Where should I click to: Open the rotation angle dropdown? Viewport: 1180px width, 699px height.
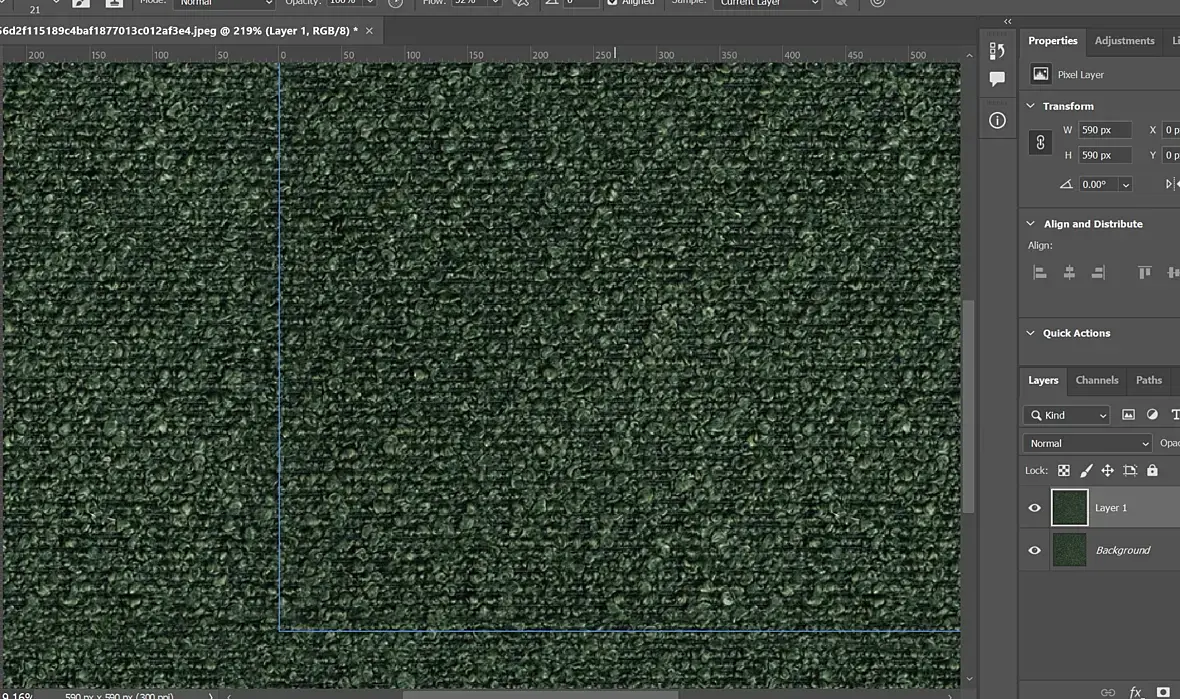(1126, 184)
